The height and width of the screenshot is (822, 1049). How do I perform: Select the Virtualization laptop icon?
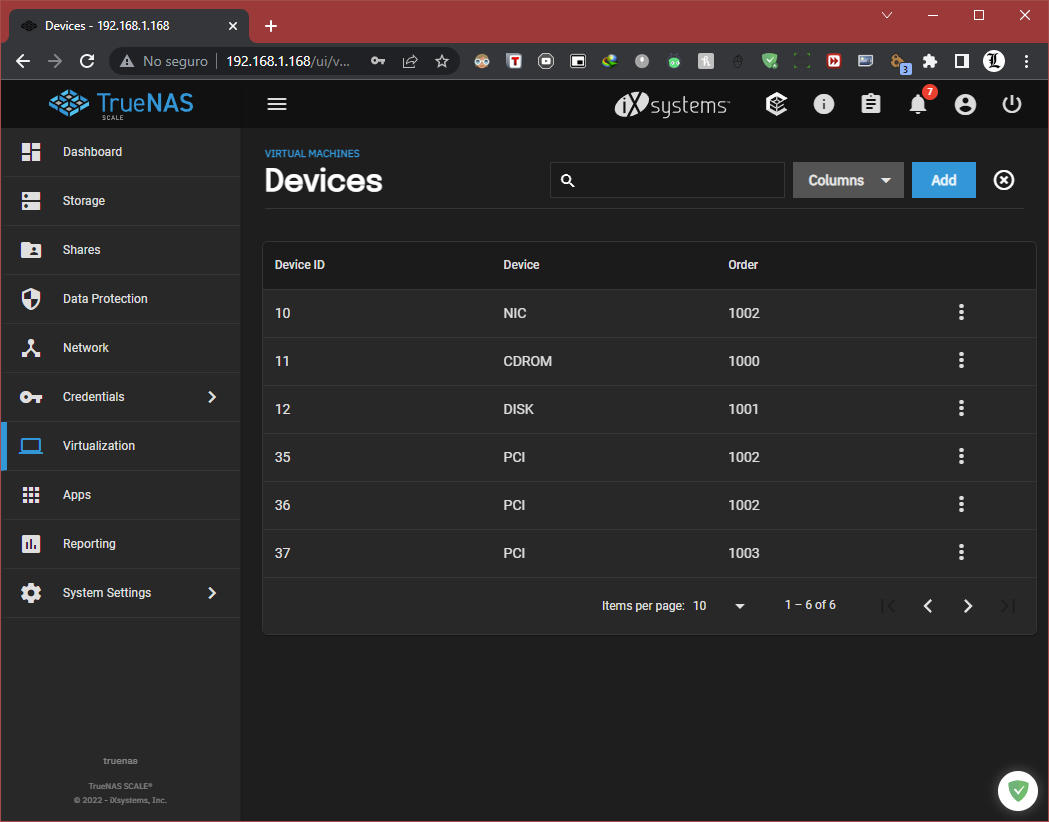[x=31, y=446]
